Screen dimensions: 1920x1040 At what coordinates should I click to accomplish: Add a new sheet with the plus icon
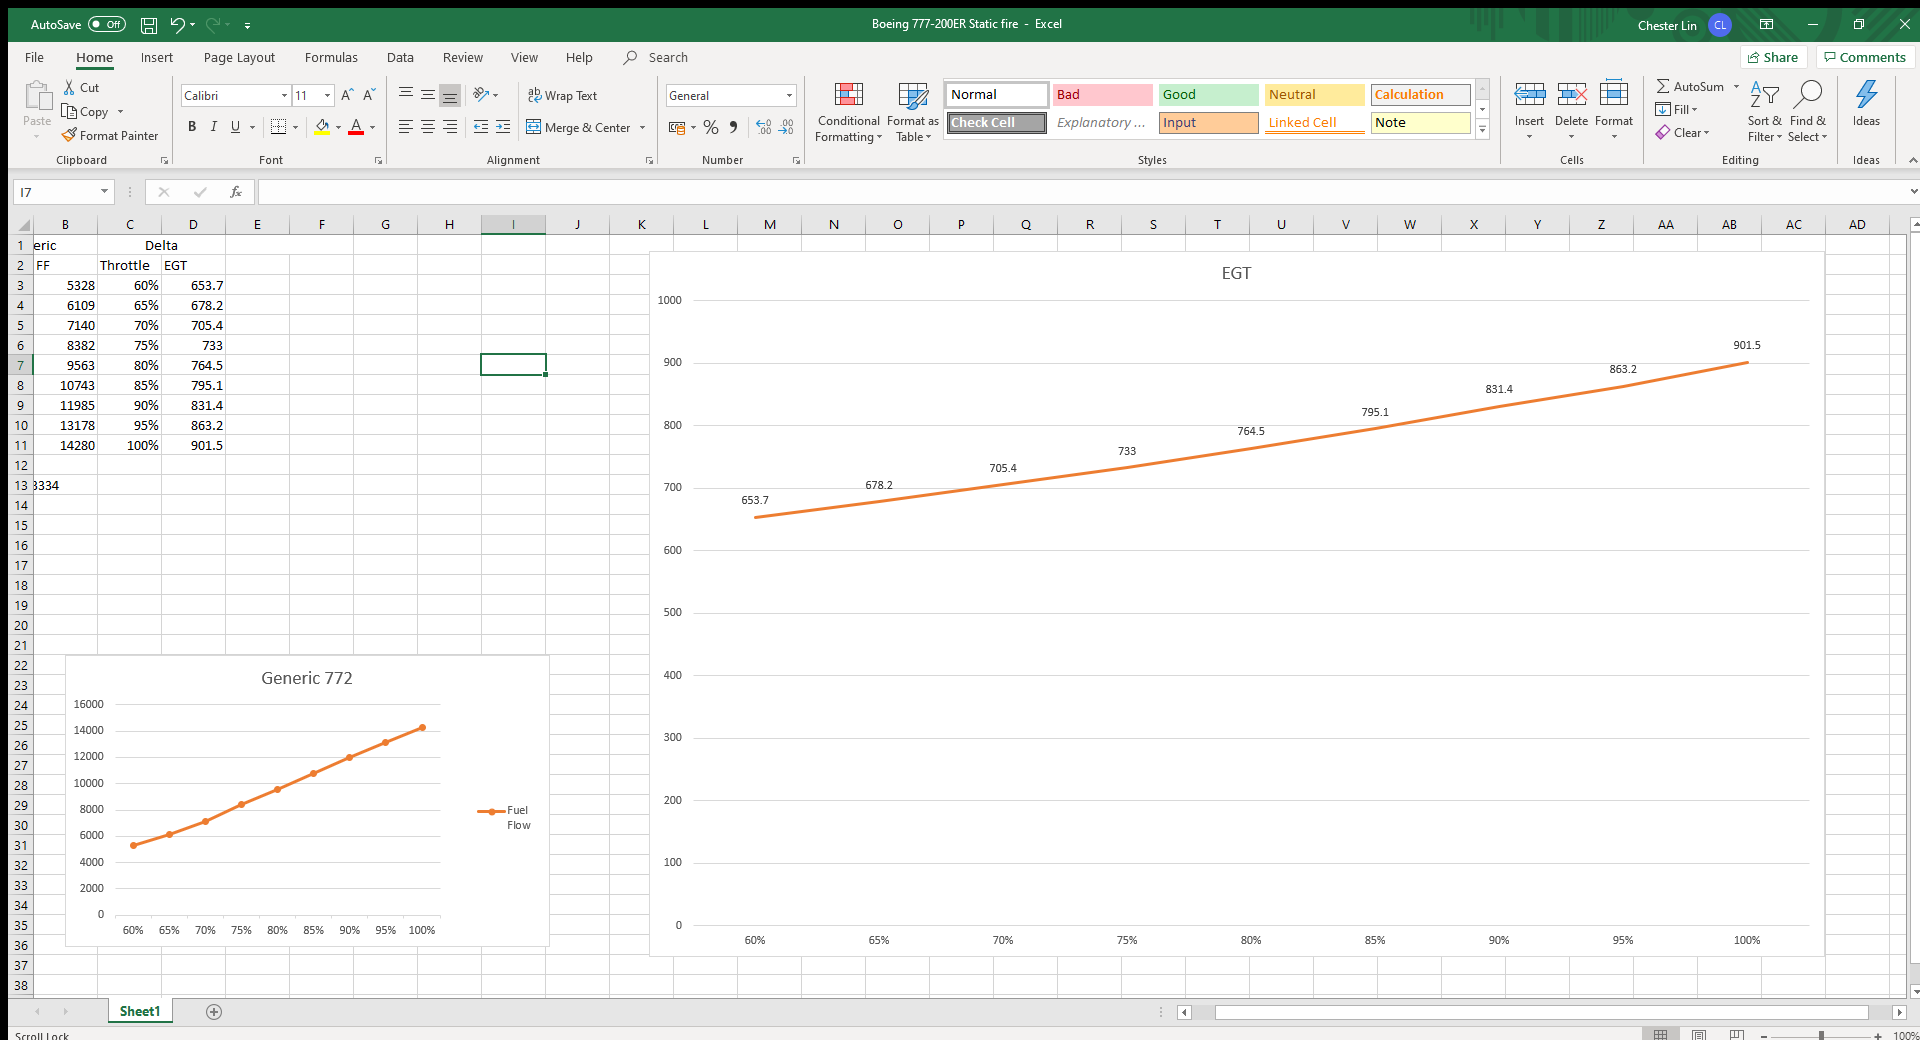tap(214, 1012)
